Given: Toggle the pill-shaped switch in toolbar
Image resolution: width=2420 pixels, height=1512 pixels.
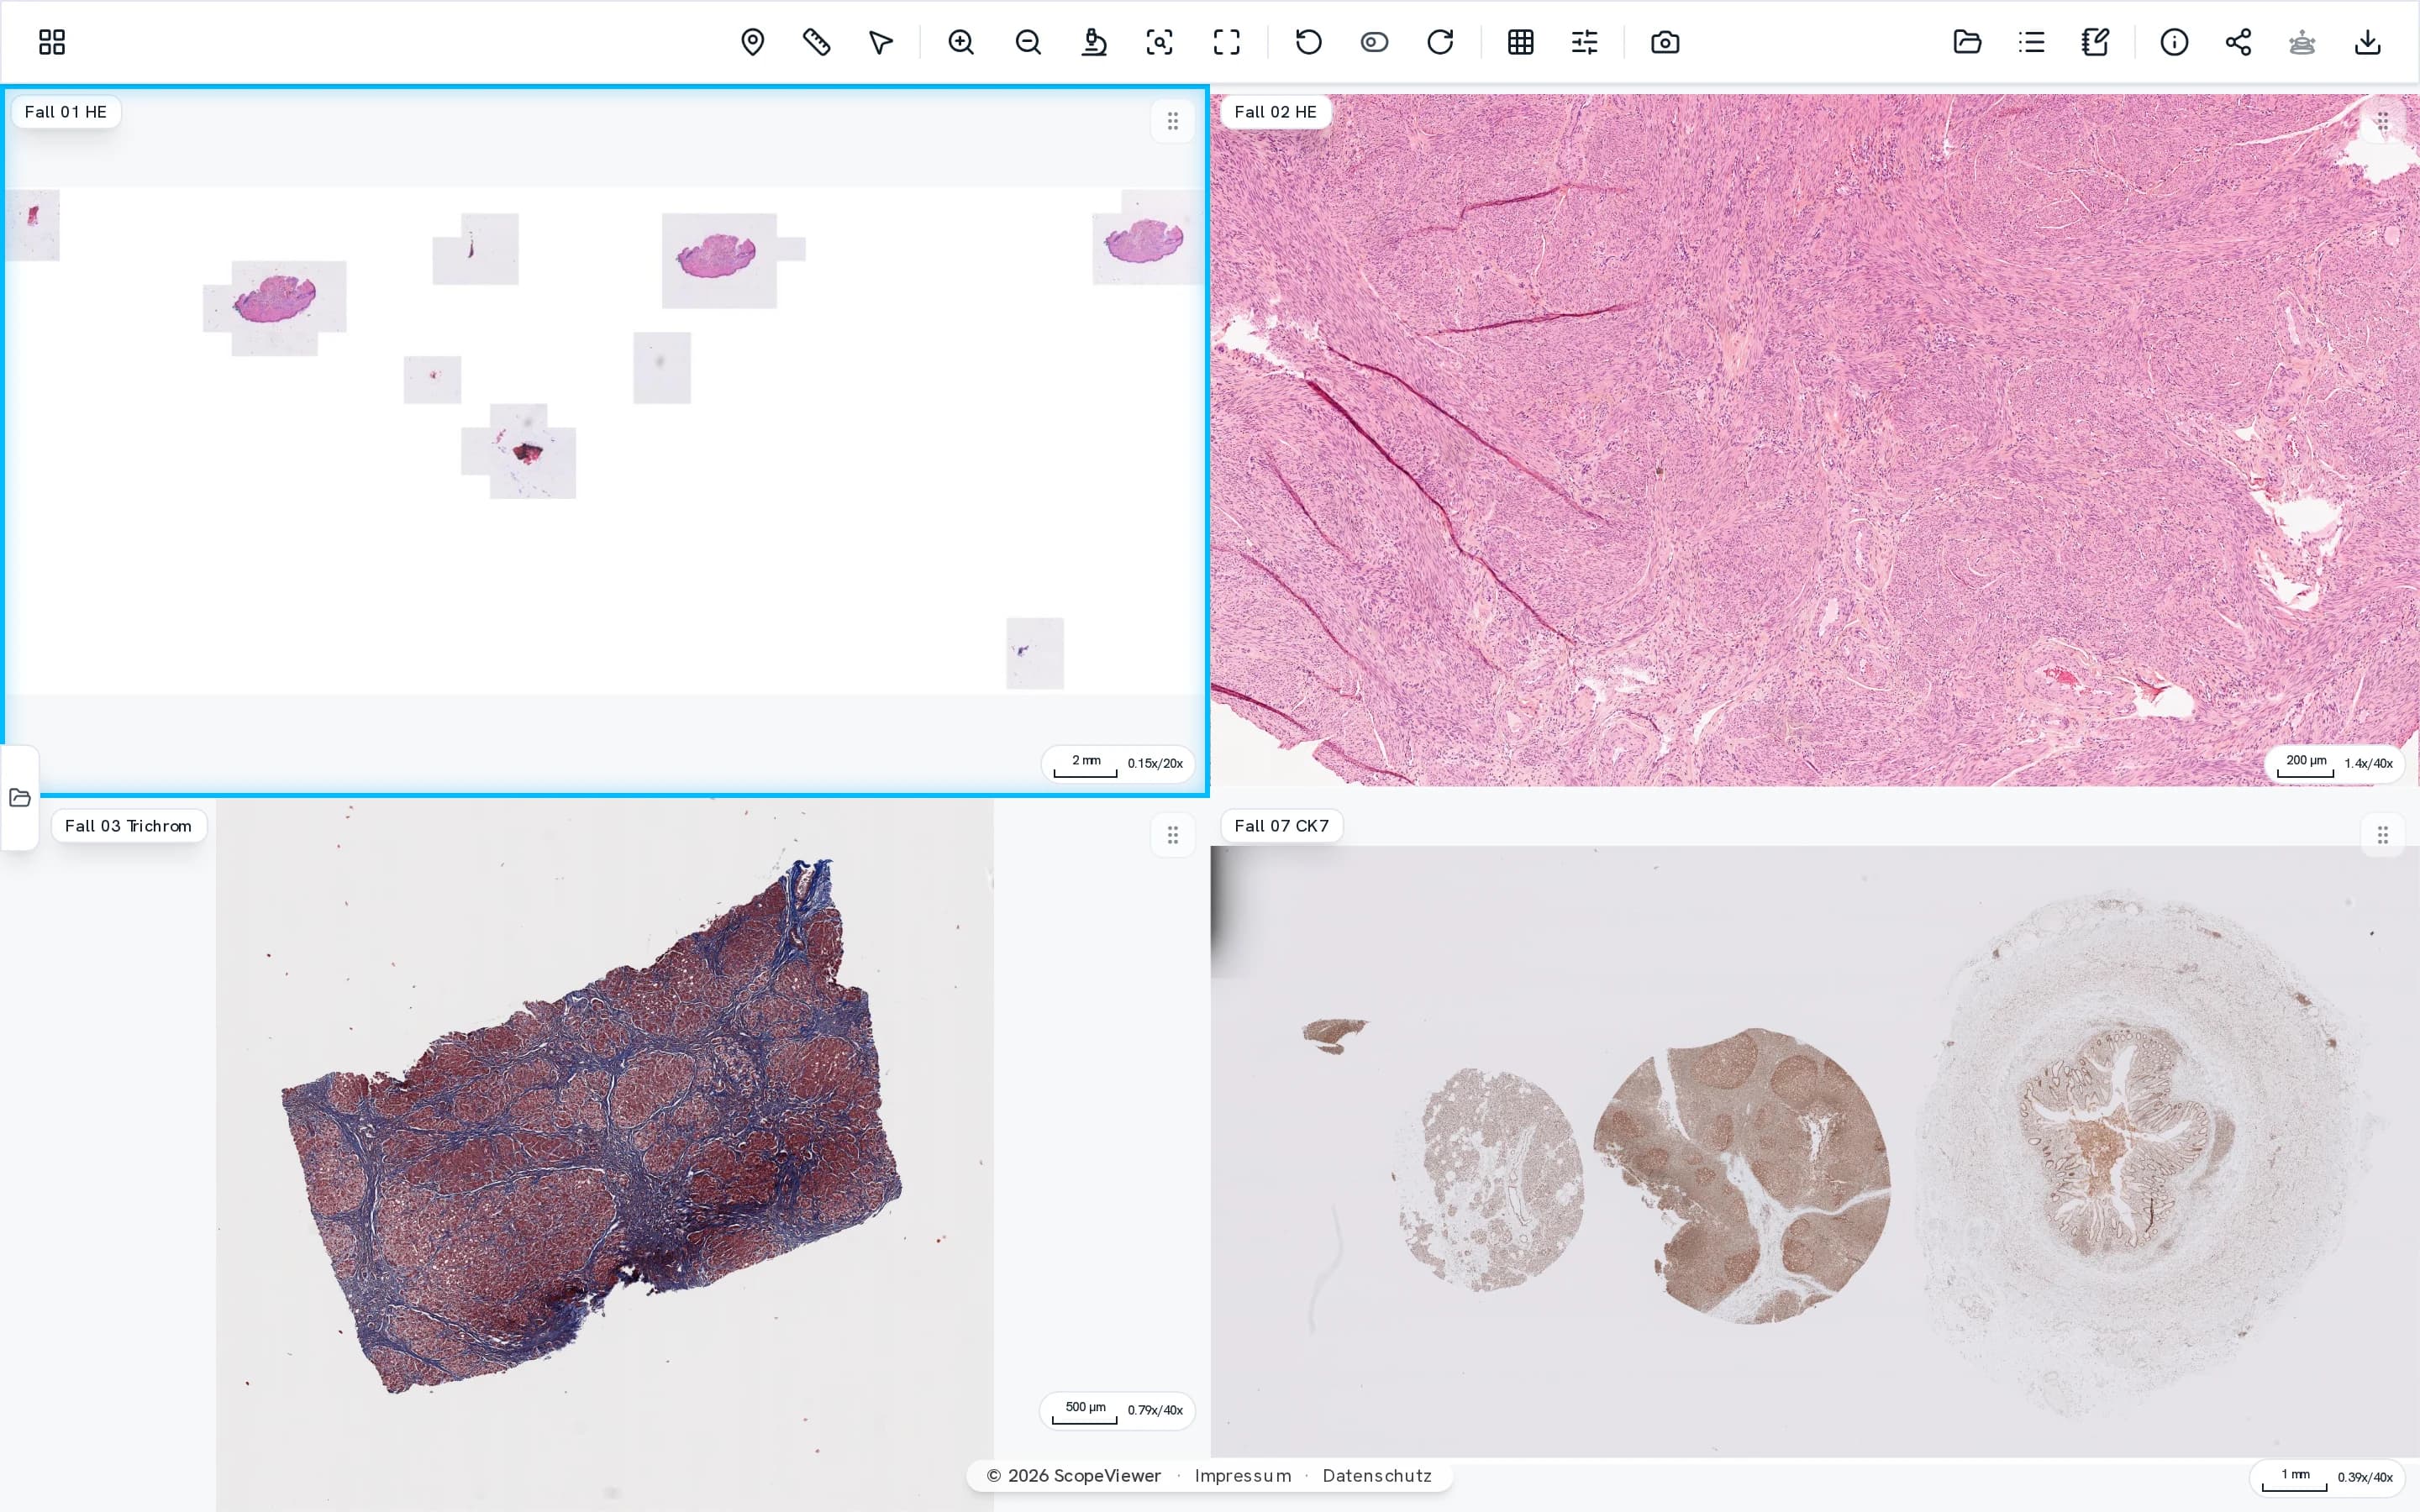Looking at the screenshot, I should click(x=1375, y=42).
